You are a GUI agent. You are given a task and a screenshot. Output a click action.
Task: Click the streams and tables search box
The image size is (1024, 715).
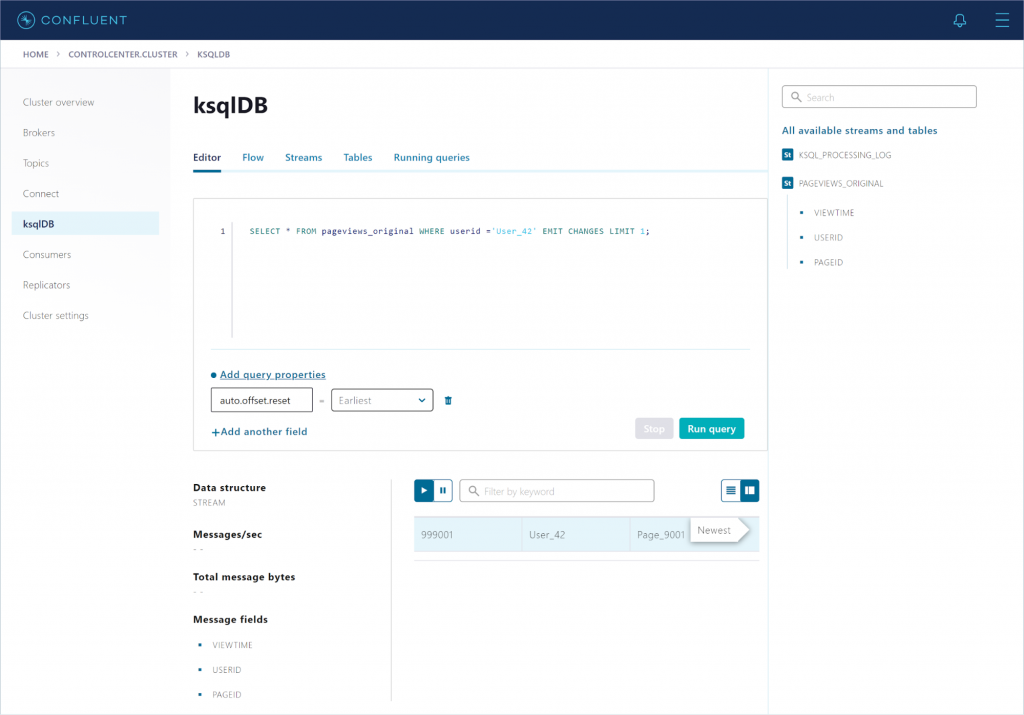(x=879, y=97)
